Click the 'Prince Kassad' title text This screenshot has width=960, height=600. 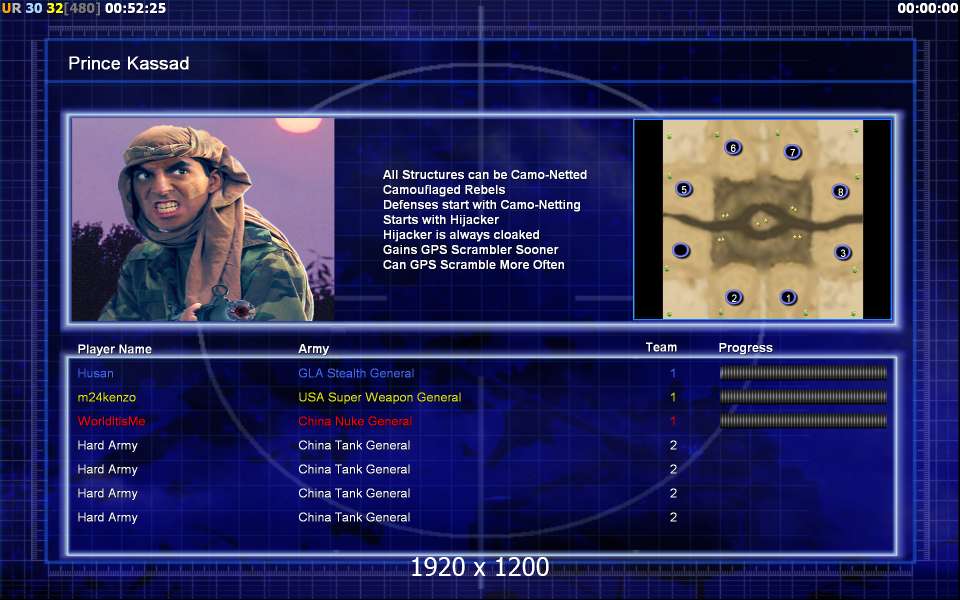(129, 63)
